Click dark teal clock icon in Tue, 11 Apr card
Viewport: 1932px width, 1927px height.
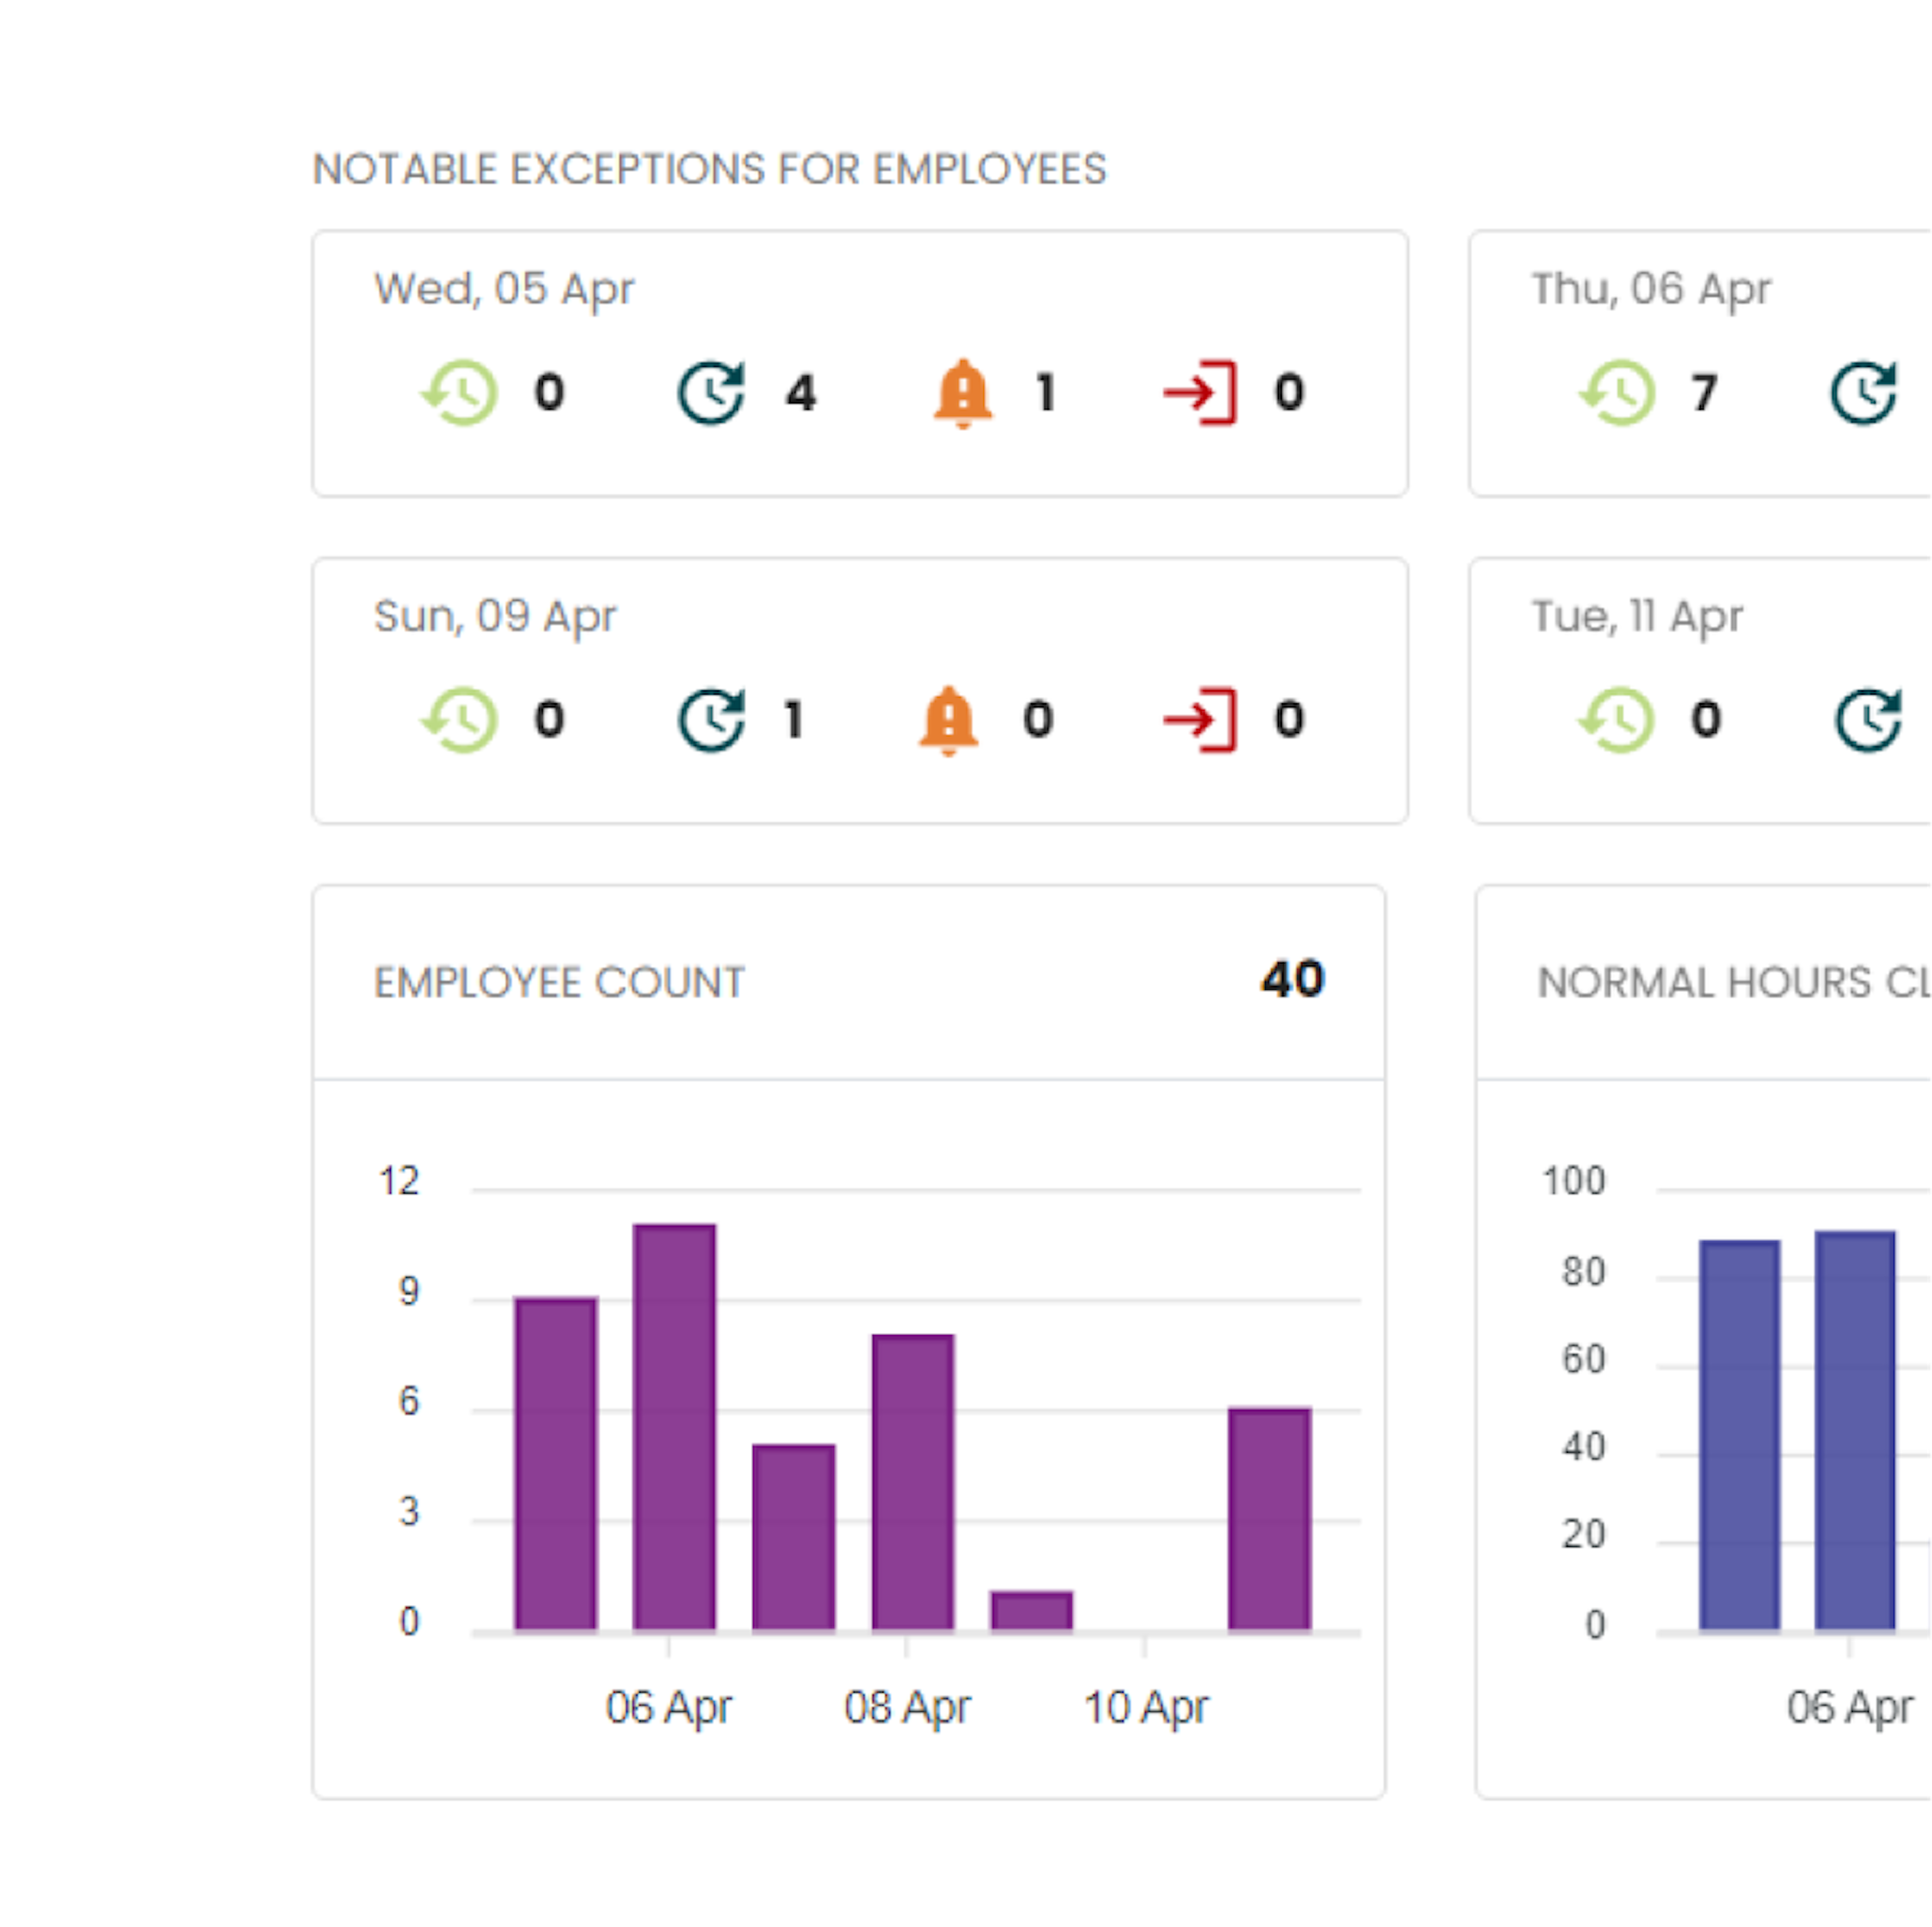pyautogui.click(x=1868, y=719)
